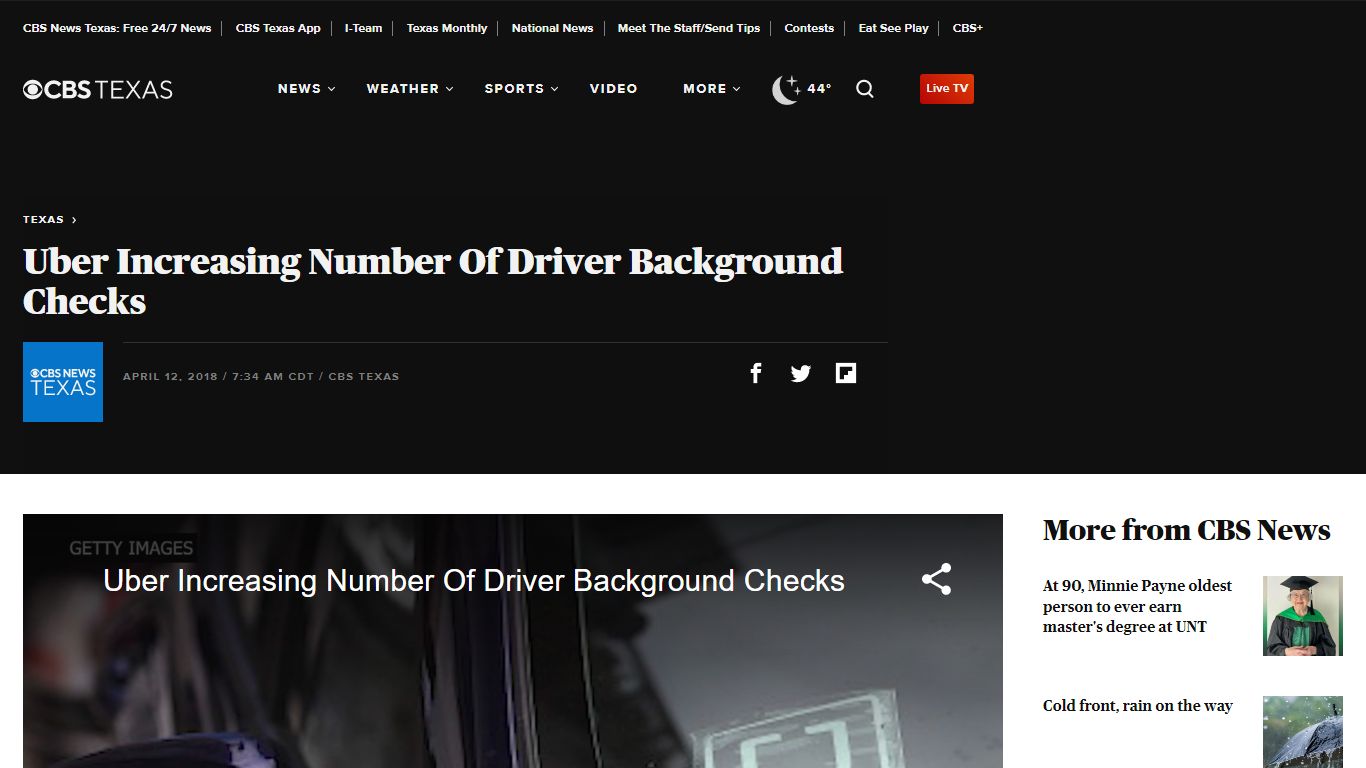Click the CBS Texas logo in header
Screen dimensions: 1366x768
pos(98,89)
